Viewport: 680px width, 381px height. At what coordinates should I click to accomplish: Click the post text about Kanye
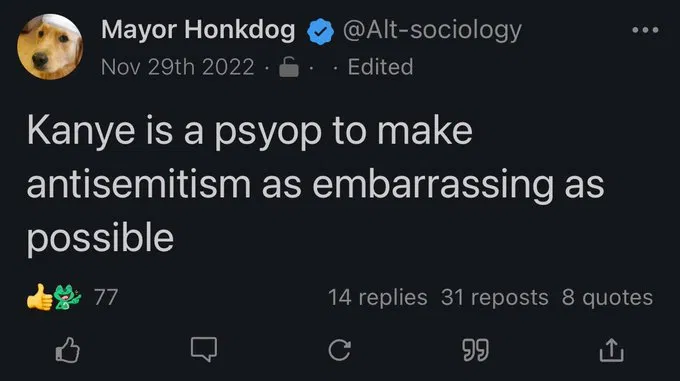tap(315, 183)
